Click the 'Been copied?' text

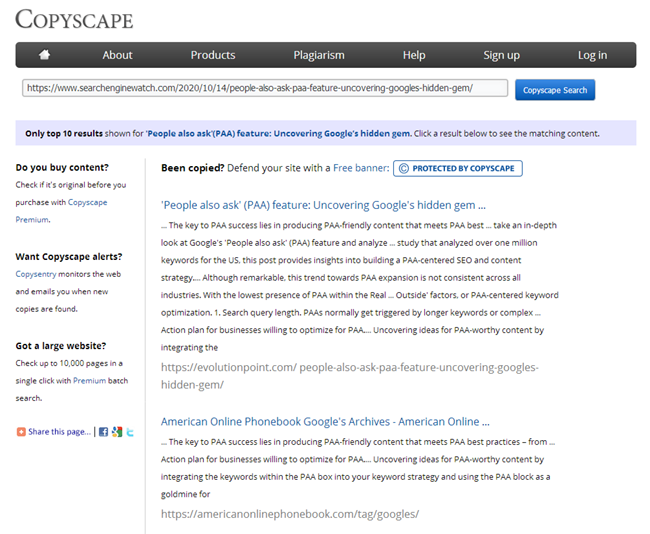[192, 168]
